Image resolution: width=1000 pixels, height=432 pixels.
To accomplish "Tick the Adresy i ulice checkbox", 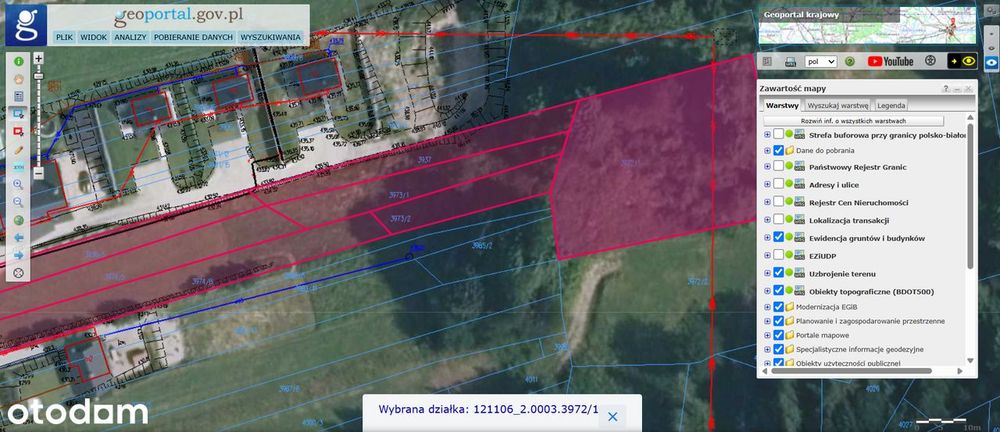I will pos(778,184).
